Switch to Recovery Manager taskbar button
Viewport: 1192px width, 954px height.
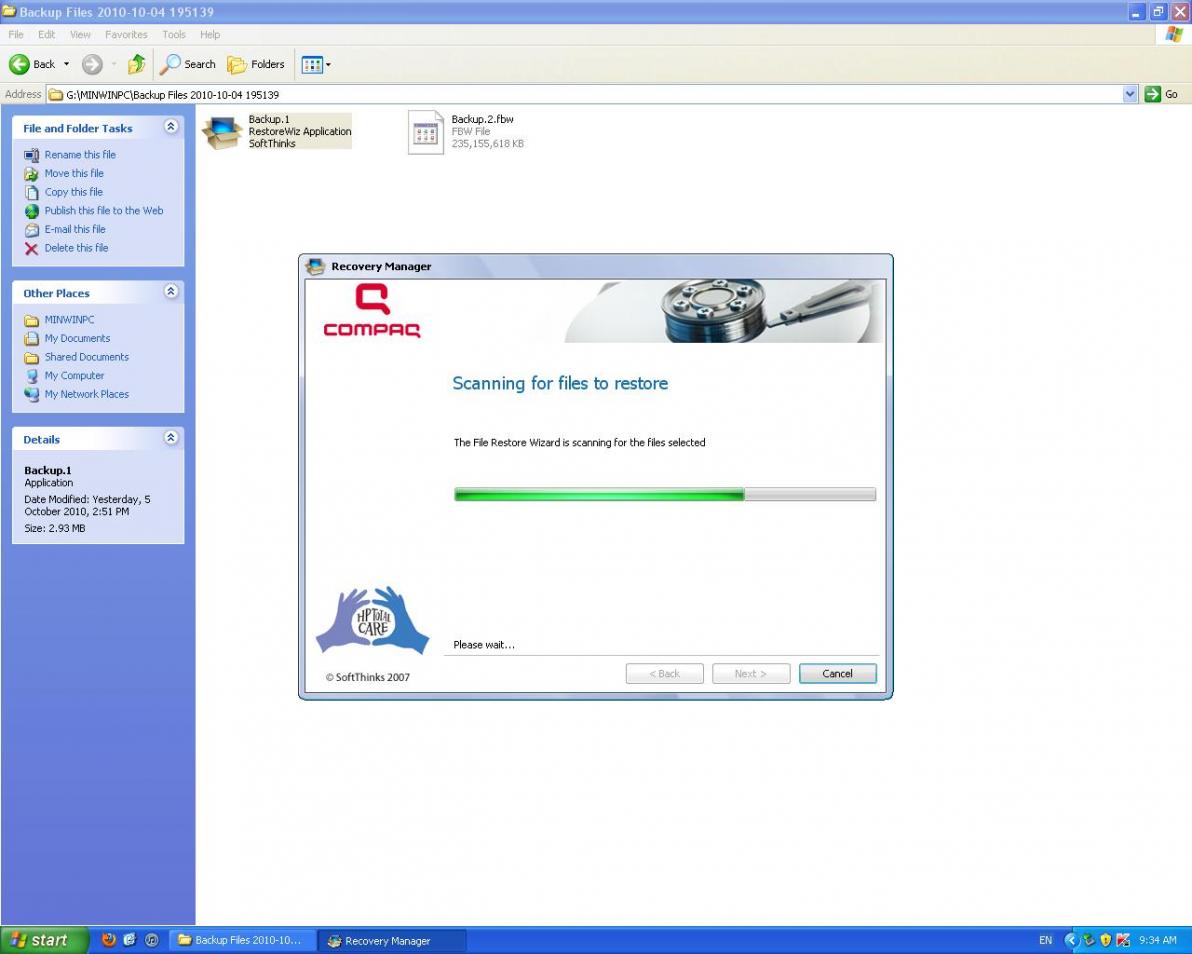pyautogui.click(x=392, y=940)
